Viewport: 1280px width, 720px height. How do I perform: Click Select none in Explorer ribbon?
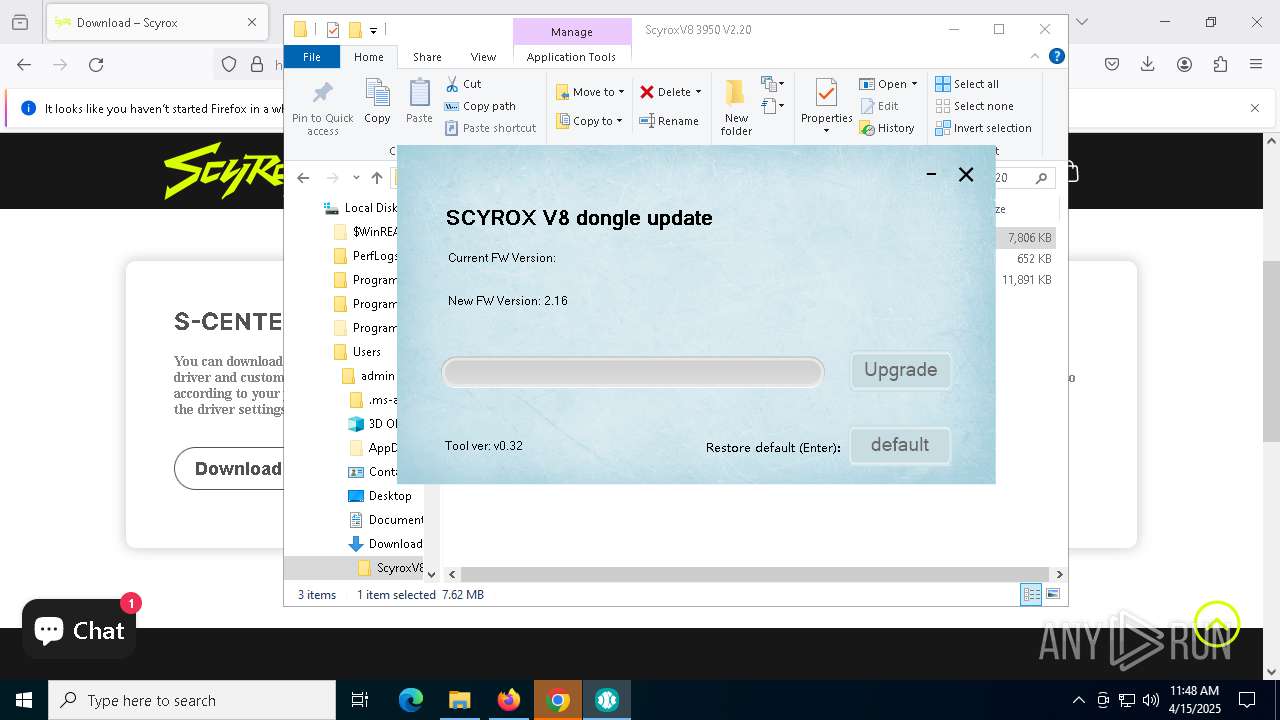[974, 106]
